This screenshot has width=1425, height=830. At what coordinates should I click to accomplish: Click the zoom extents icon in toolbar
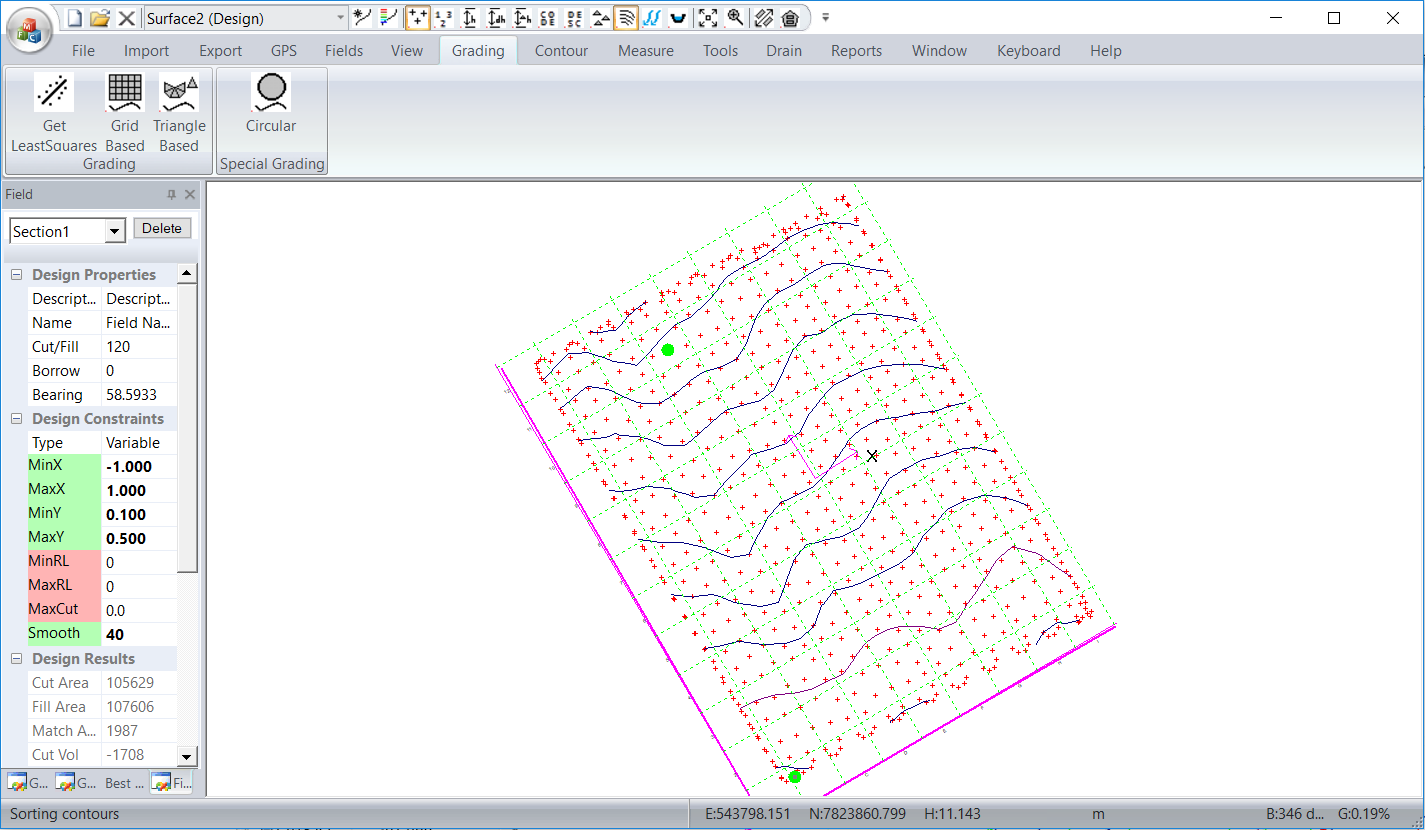click(708, 18)
